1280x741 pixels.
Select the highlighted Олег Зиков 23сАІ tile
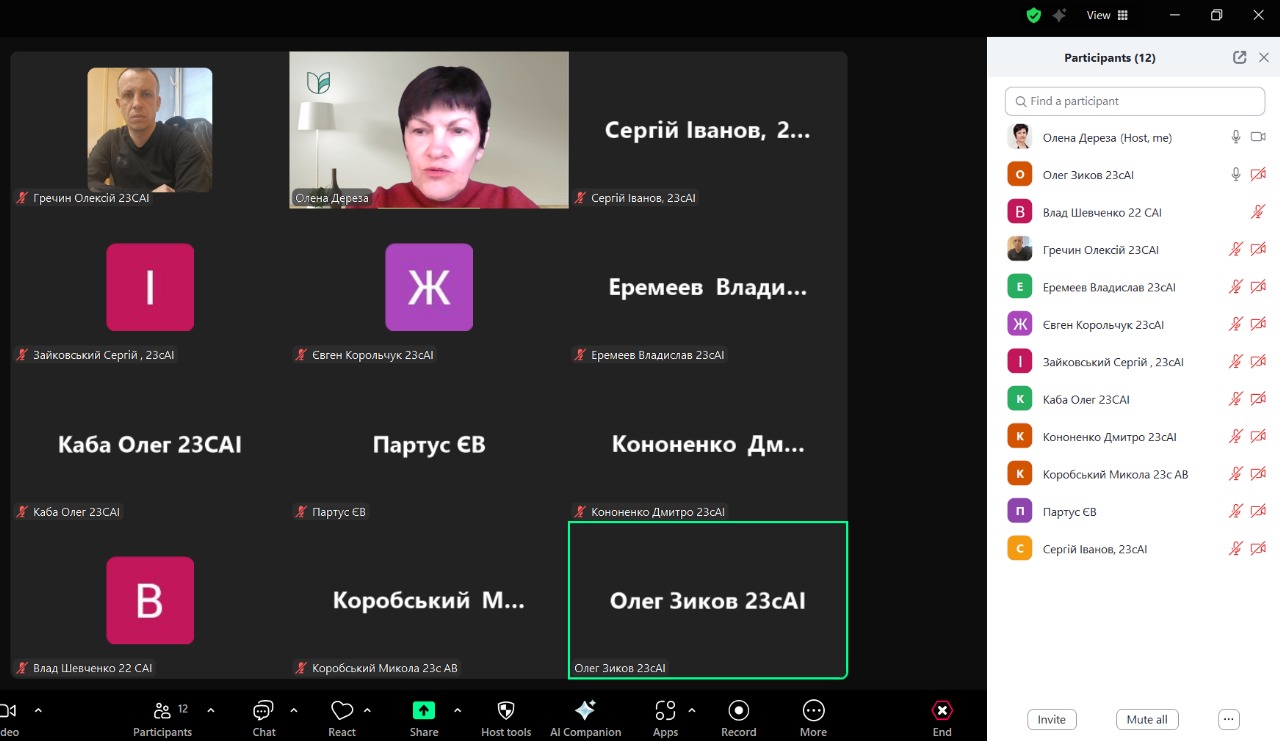(708, 600)
